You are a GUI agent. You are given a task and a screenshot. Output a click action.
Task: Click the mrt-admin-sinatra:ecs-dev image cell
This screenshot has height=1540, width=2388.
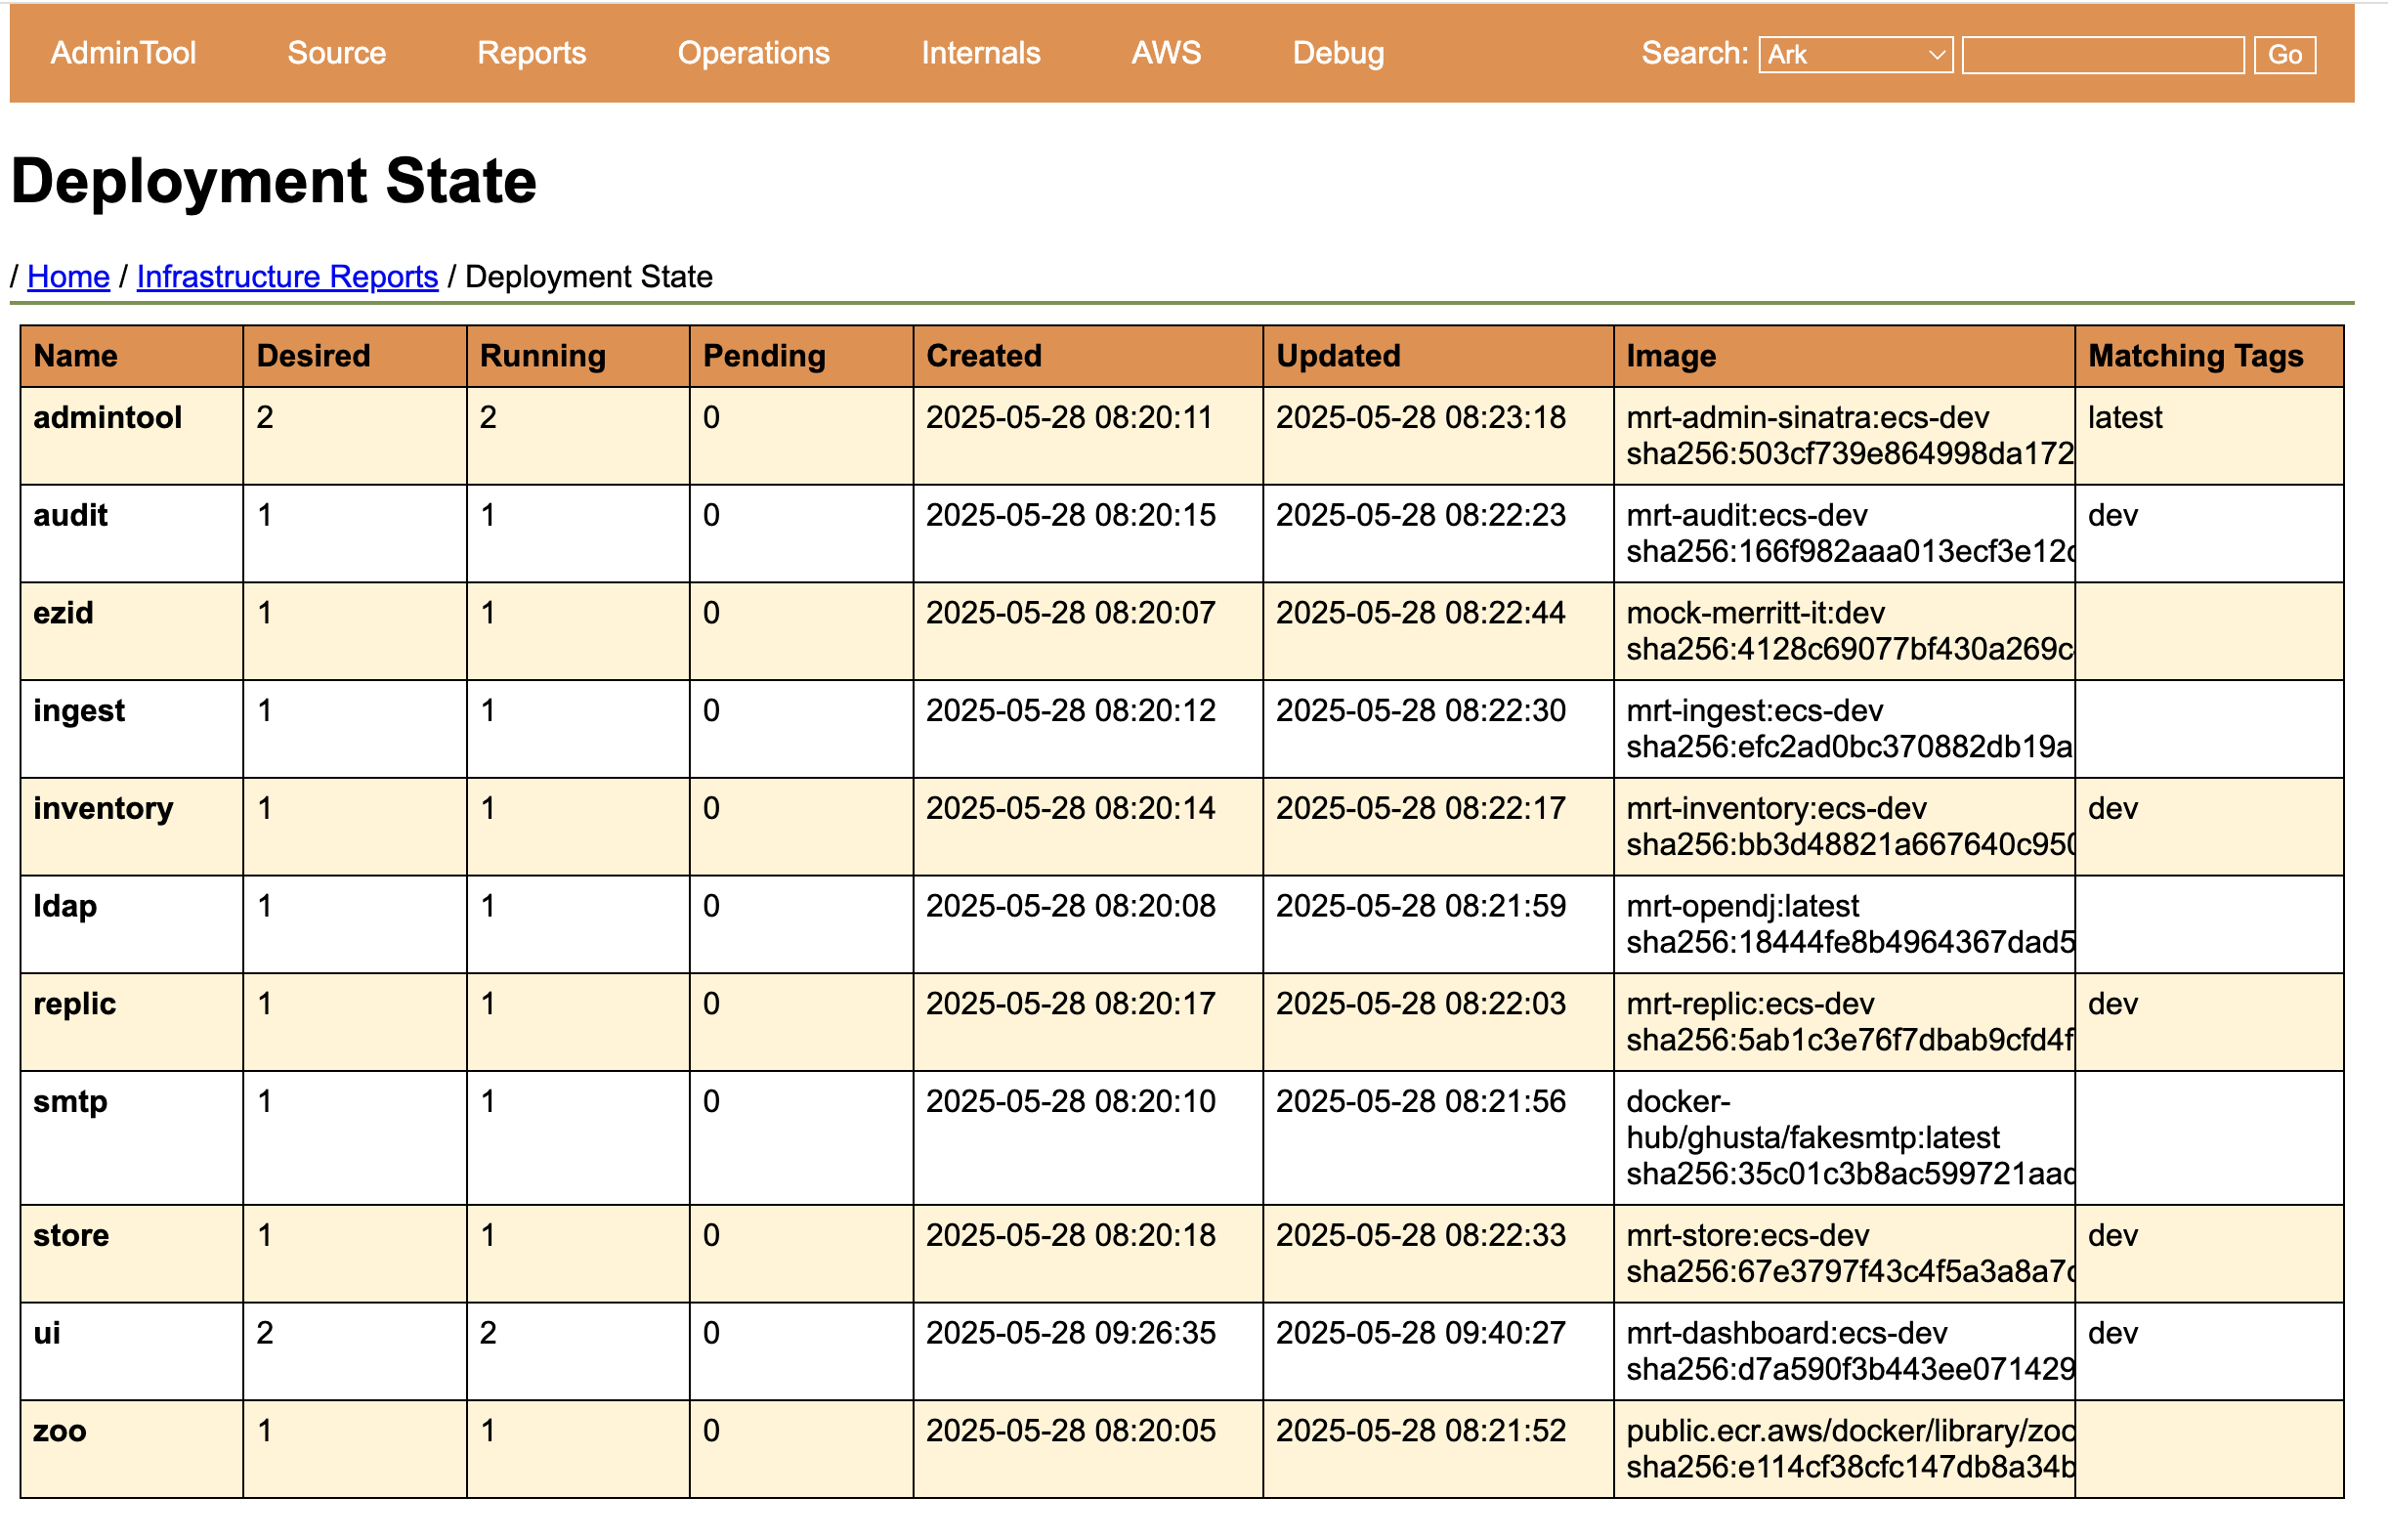[1844, 436]
